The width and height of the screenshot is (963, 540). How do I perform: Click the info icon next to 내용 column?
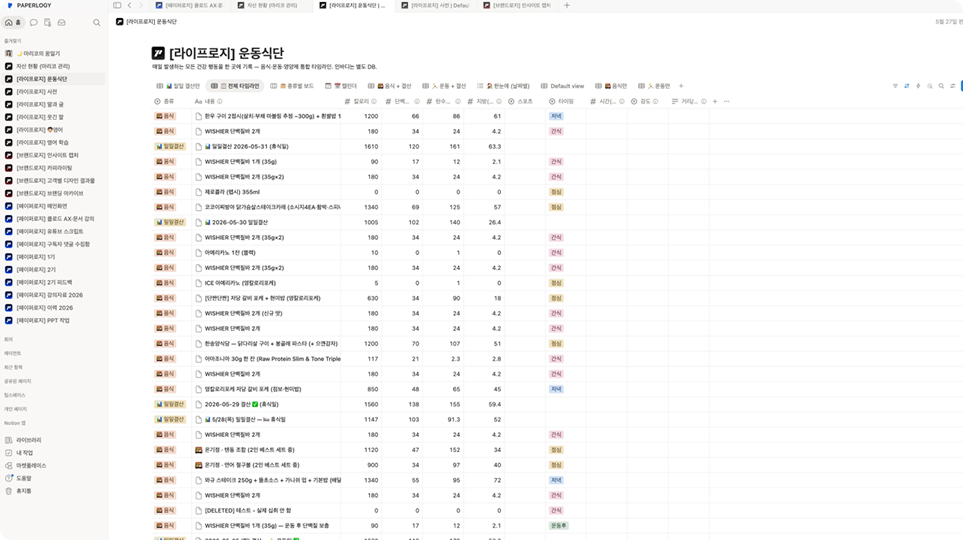219,101
